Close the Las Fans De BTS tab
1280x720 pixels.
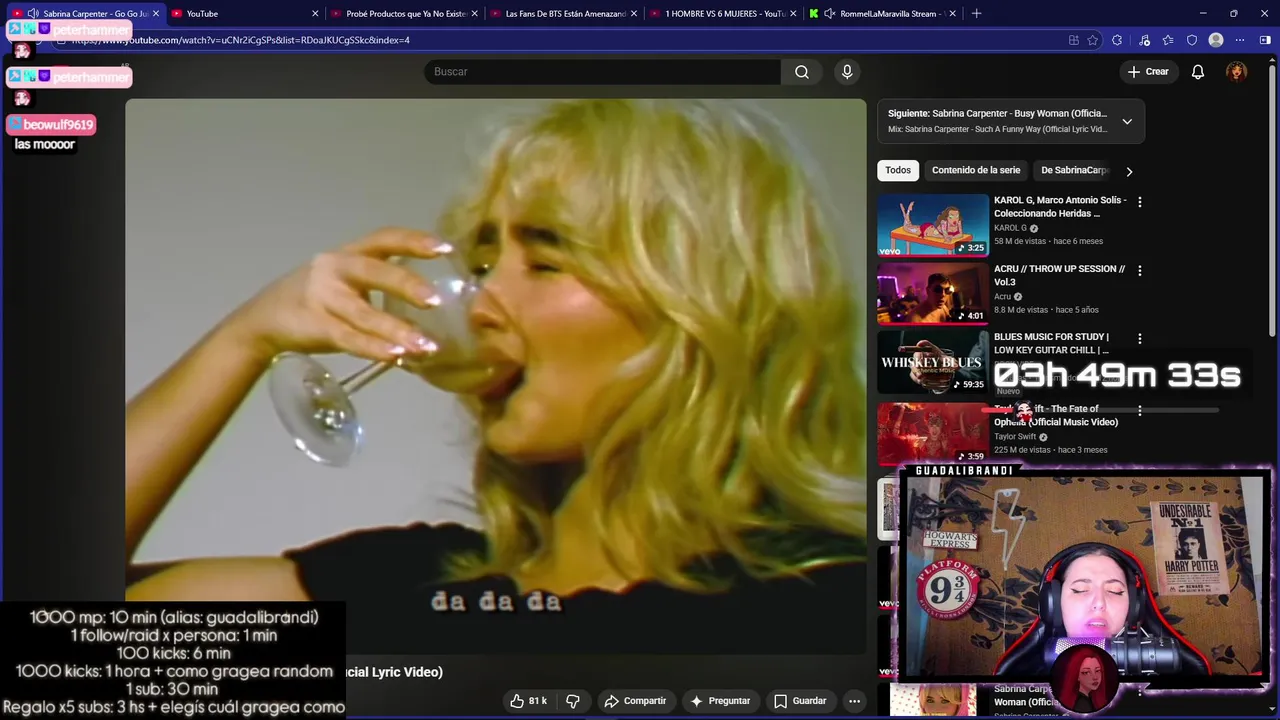pos(633,14)
